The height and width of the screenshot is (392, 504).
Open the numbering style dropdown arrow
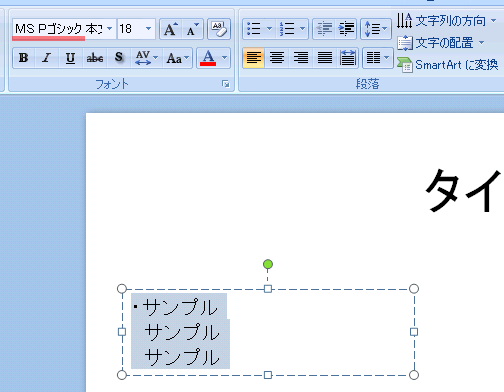pyautogui.click(x=302, y=29)
